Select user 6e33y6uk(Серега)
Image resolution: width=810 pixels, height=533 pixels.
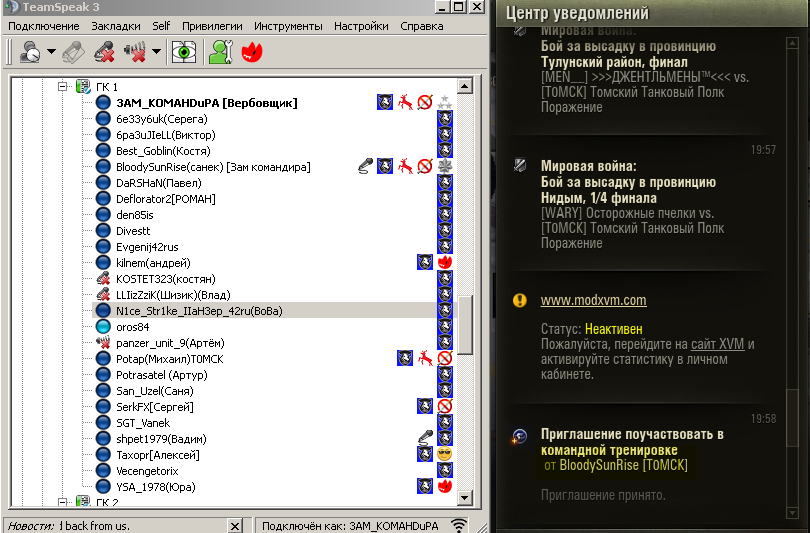pyautogui.click(x=162, y=119)
